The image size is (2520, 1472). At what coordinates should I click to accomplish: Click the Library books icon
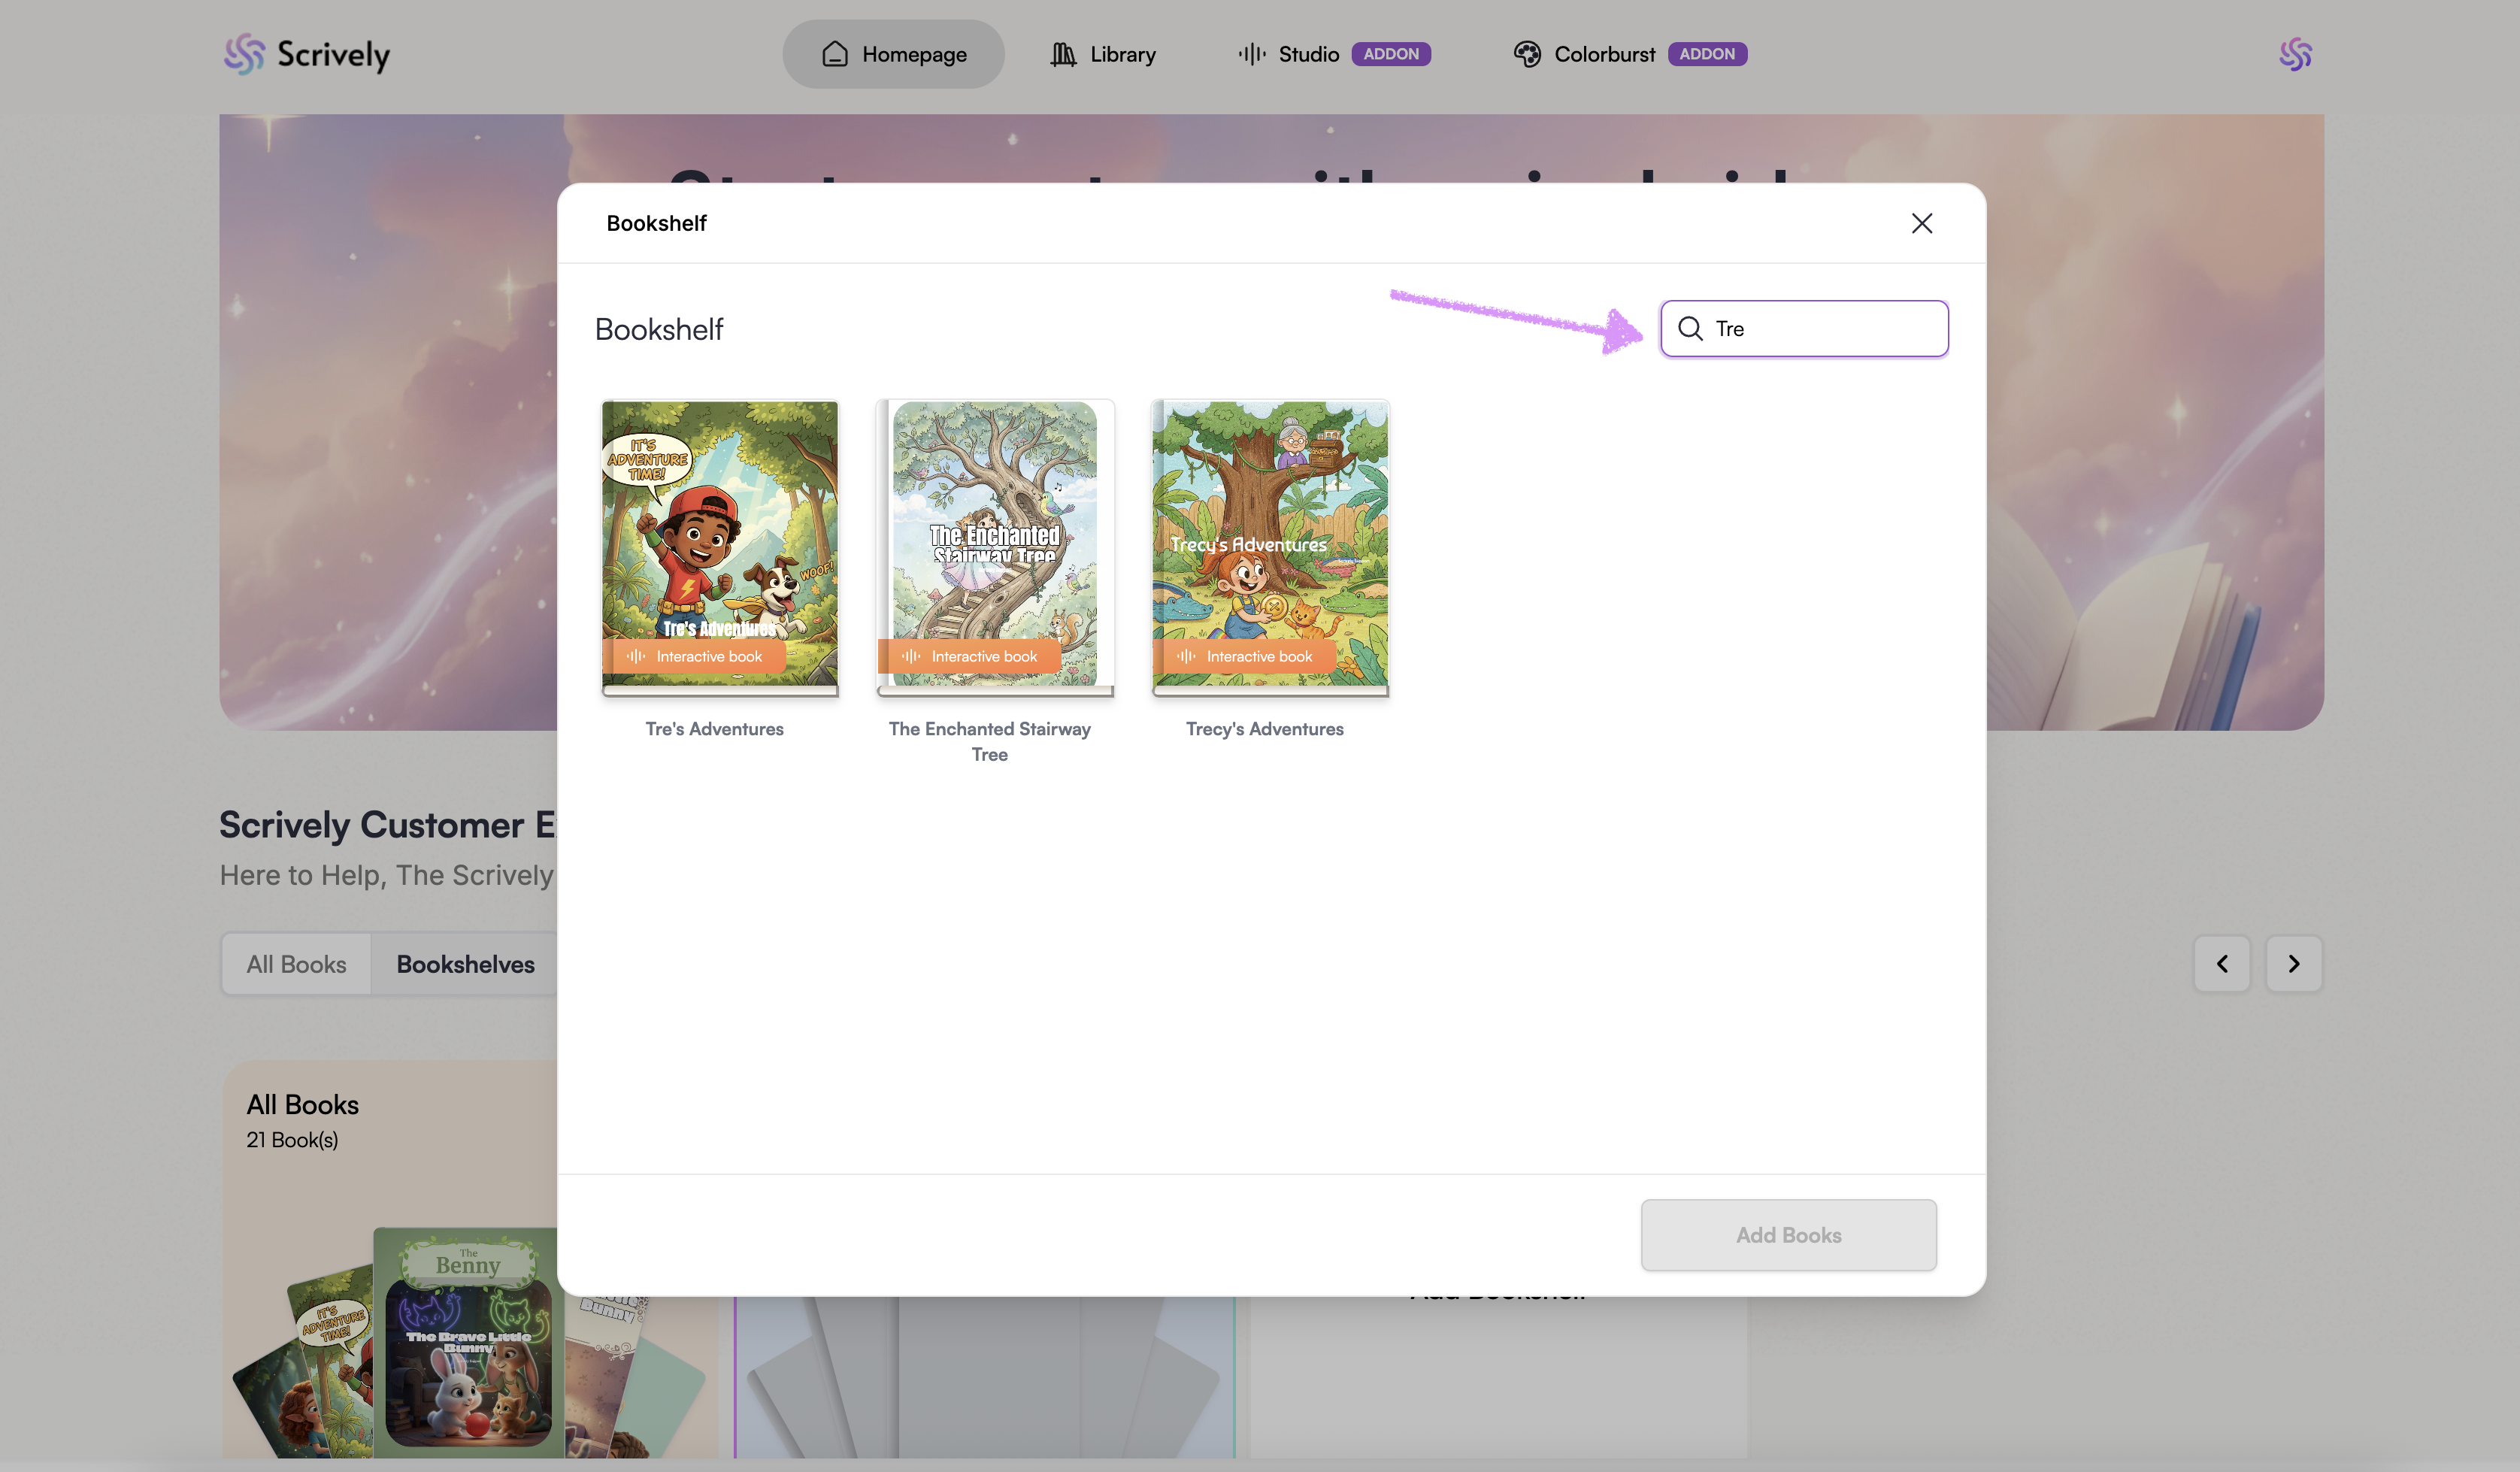tap(1063, 54)
